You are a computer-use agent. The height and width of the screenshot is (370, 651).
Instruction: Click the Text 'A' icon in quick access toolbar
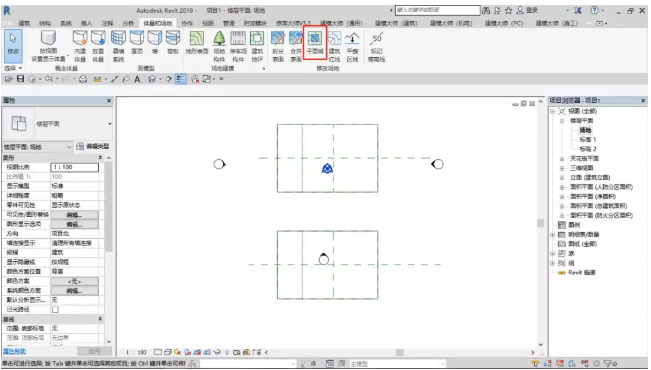click(x=137, y=79)
